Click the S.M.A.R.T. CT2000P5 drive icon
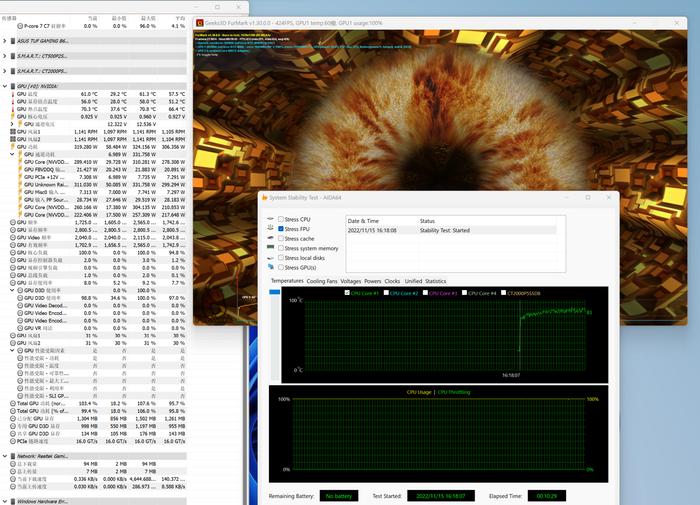Screen dimensions: 700x505 click(12, 71)
